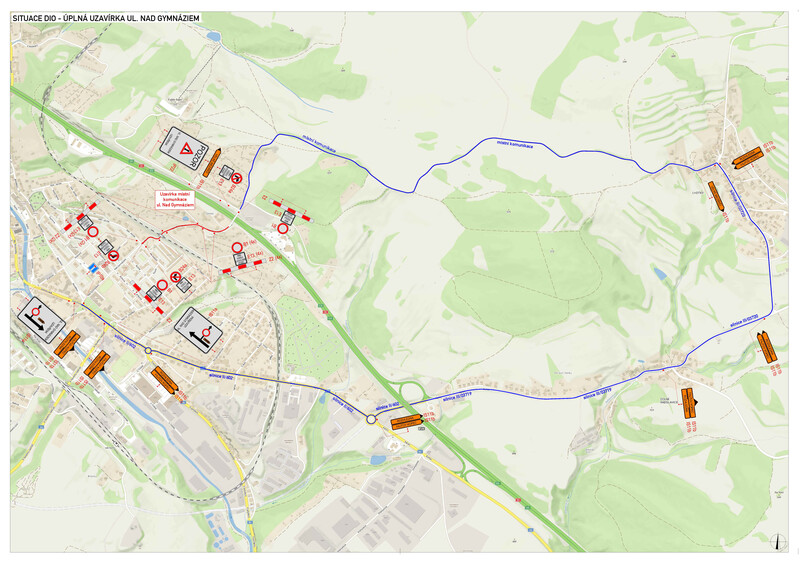Click the orange arrow sign beside the POZOR sign
The height and width of the screenshot is (563, 800).
pyautogui.click(x=212, y=163)
